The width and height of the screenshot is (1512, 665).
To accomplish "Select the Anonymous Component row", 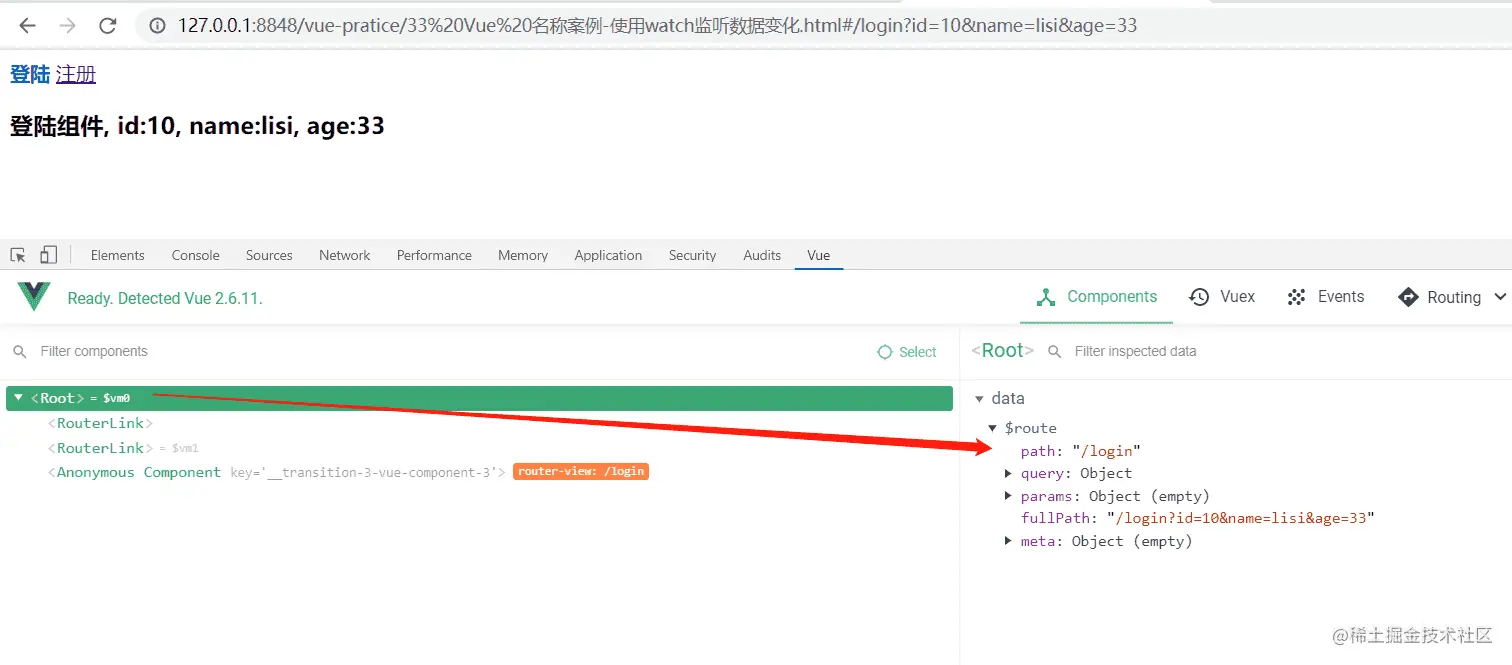I will (x=276, y=472).
